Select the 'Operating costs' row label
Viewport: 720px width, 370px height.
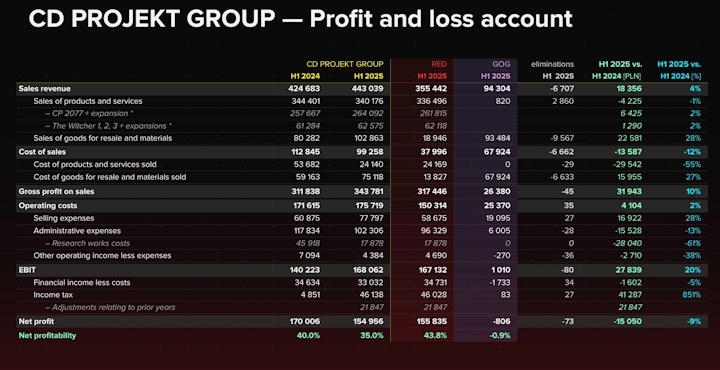(x=48, y=206)
